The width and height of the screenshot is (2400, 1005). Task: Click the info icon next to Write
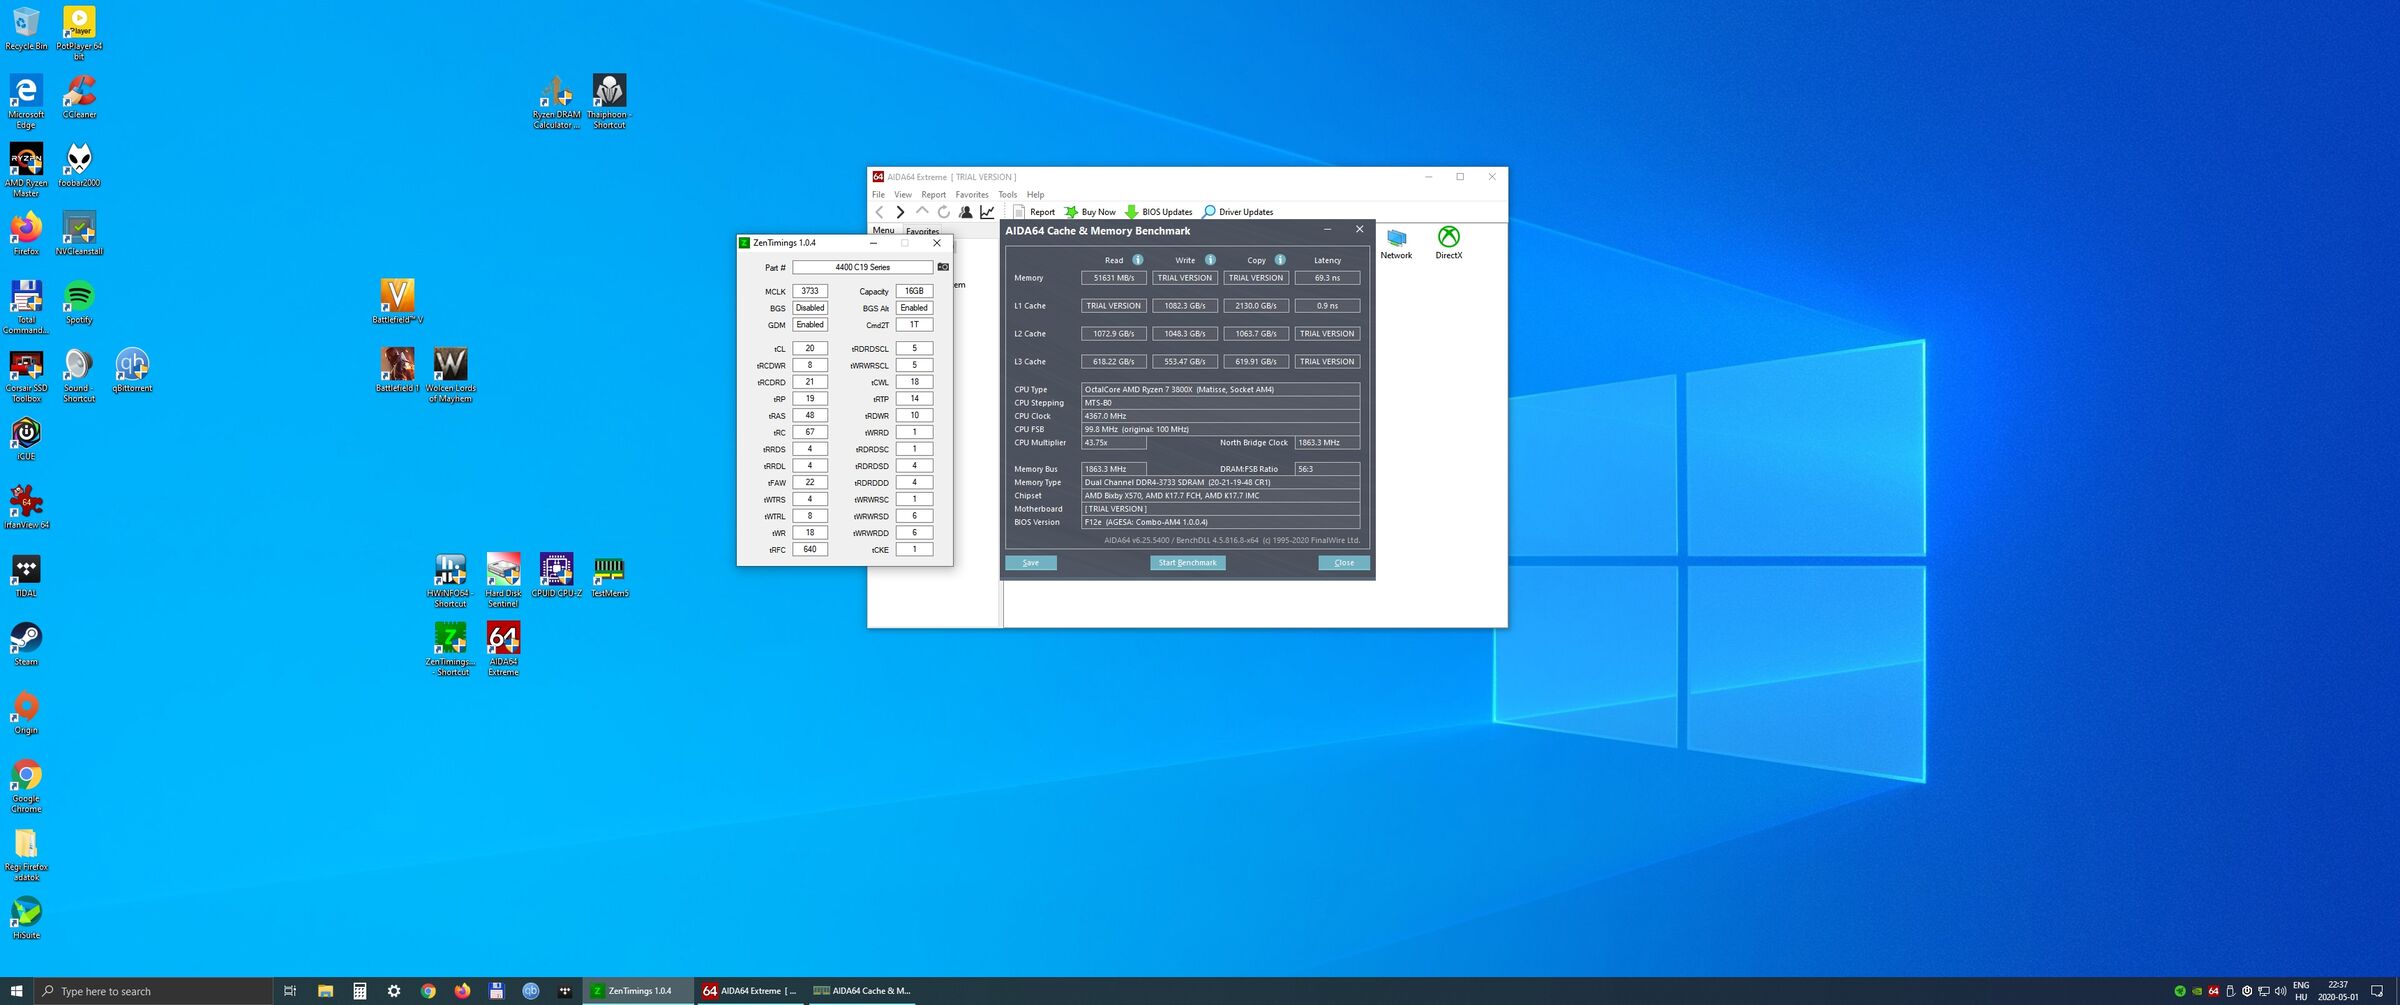pos(1210,260)
